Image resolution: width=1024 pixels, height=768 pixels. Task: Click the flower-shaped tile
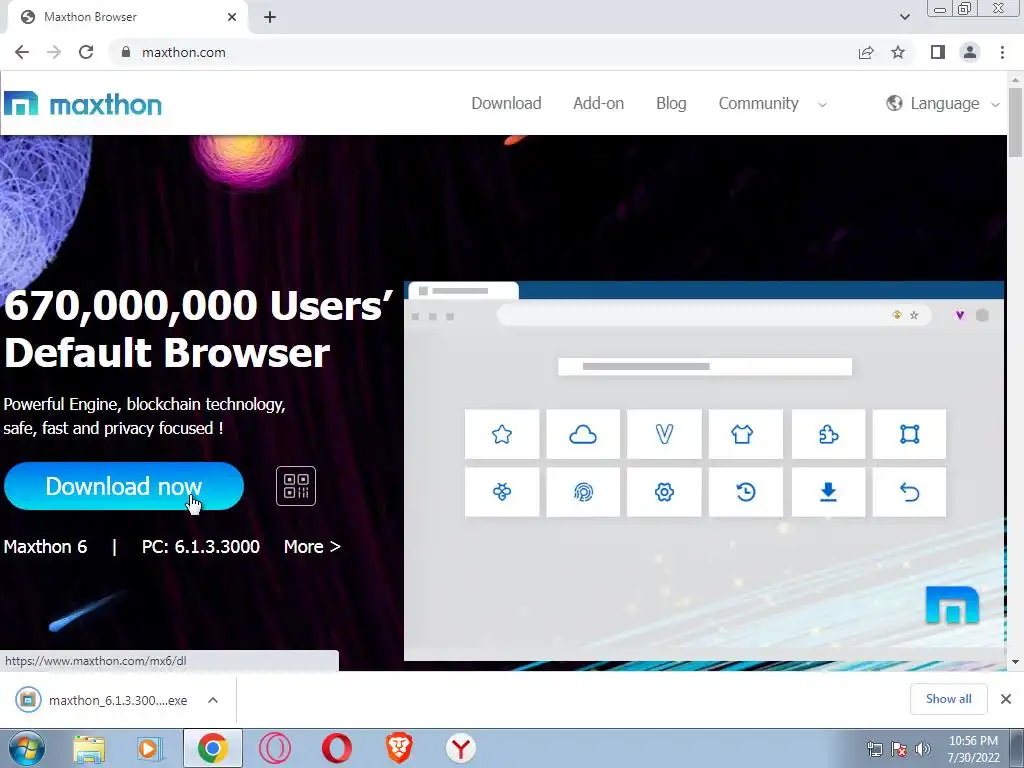[x=502, y=492]
